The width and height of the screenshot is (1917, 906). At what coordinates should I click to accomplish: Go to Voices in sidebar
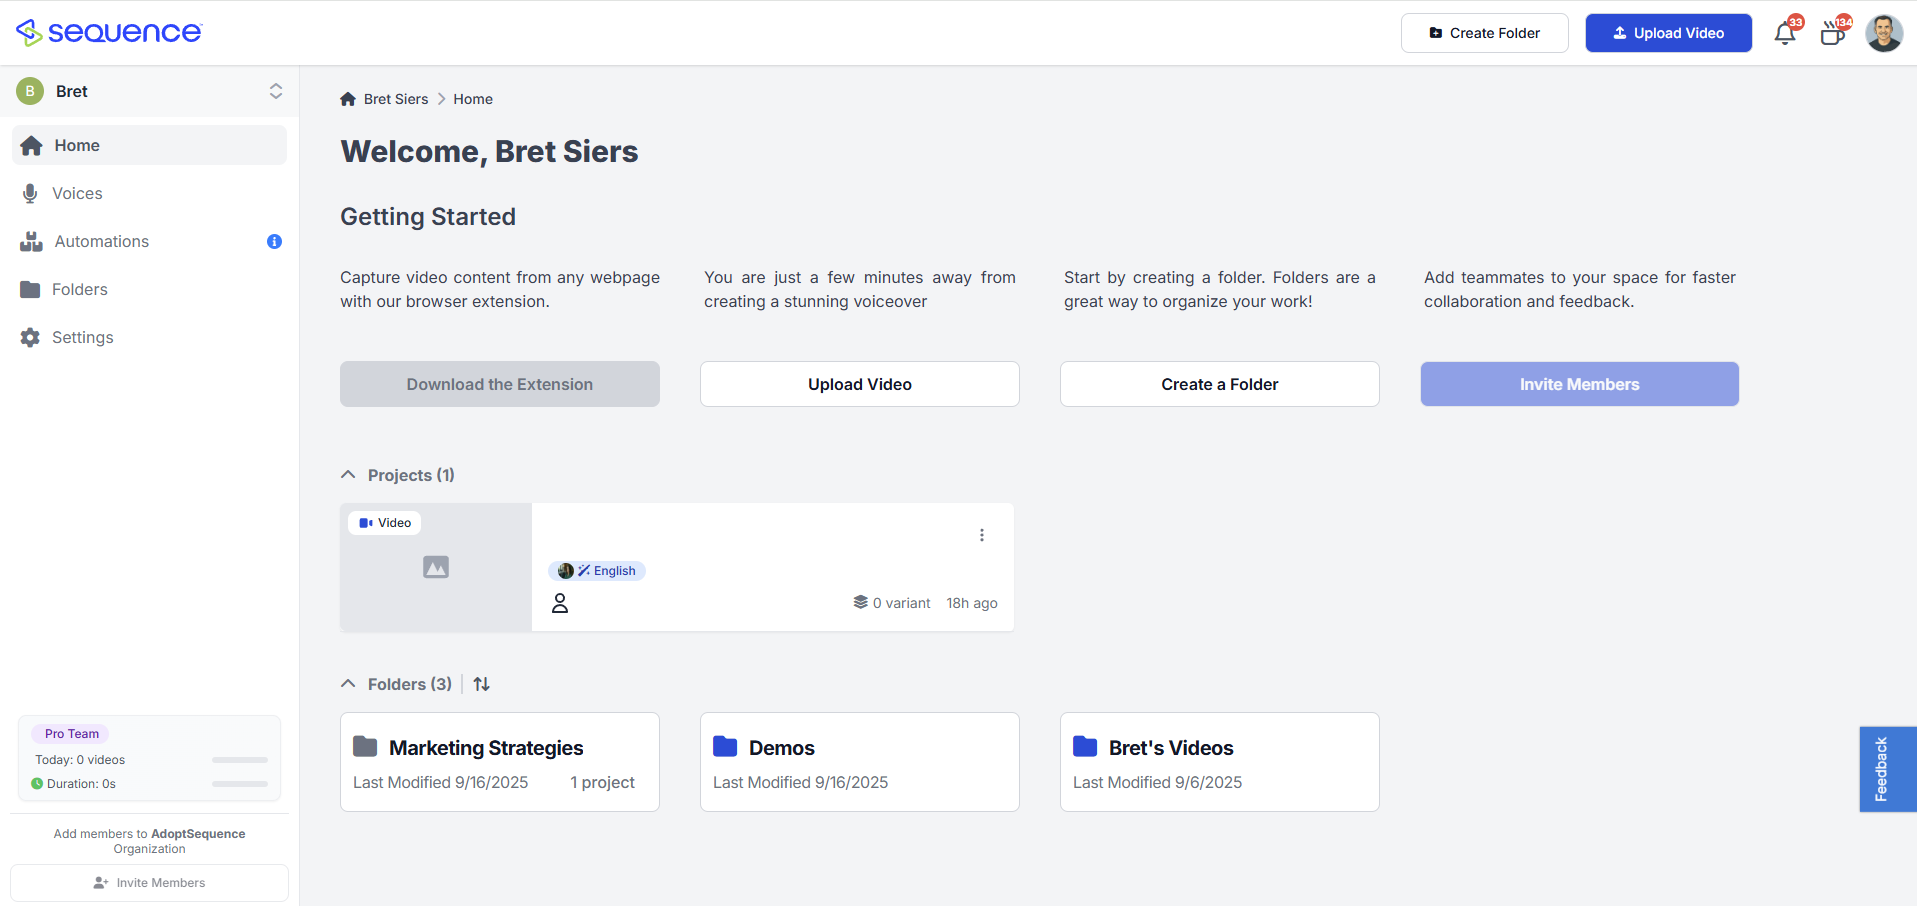[77, 193]
